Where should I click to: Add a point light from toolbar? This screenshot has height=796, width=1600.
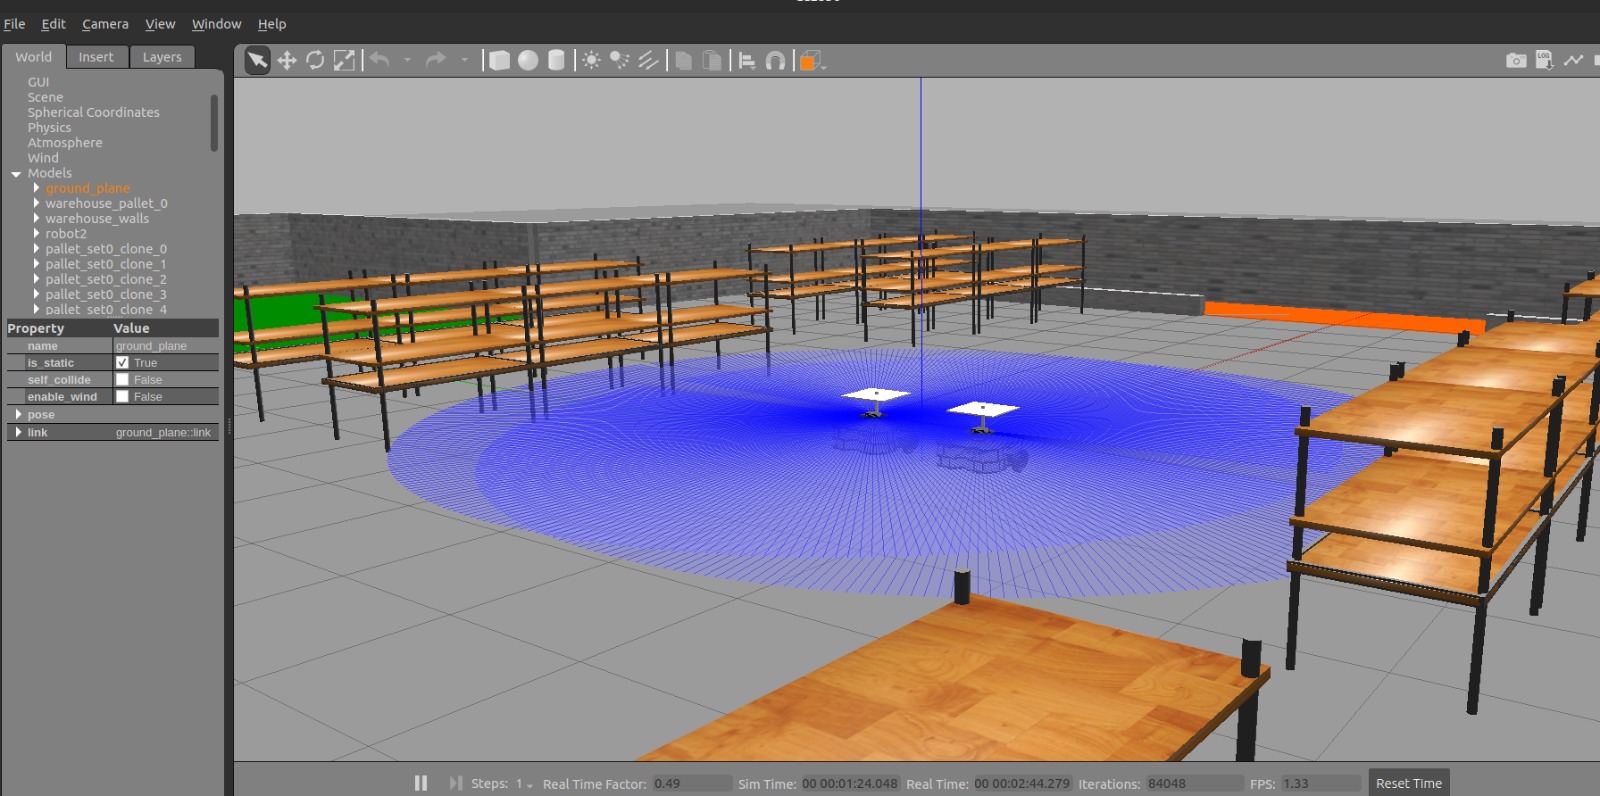[x=591, y=61]
